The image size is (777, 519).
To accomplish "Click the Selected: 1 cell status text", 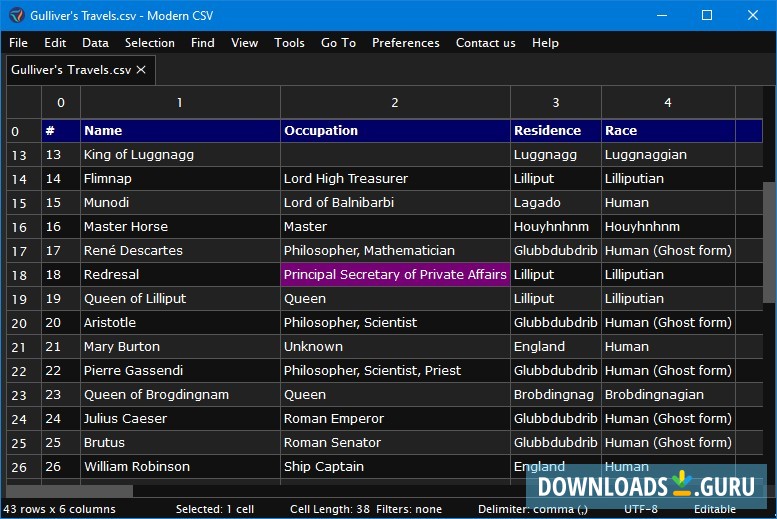I will [x=215, y=510].
